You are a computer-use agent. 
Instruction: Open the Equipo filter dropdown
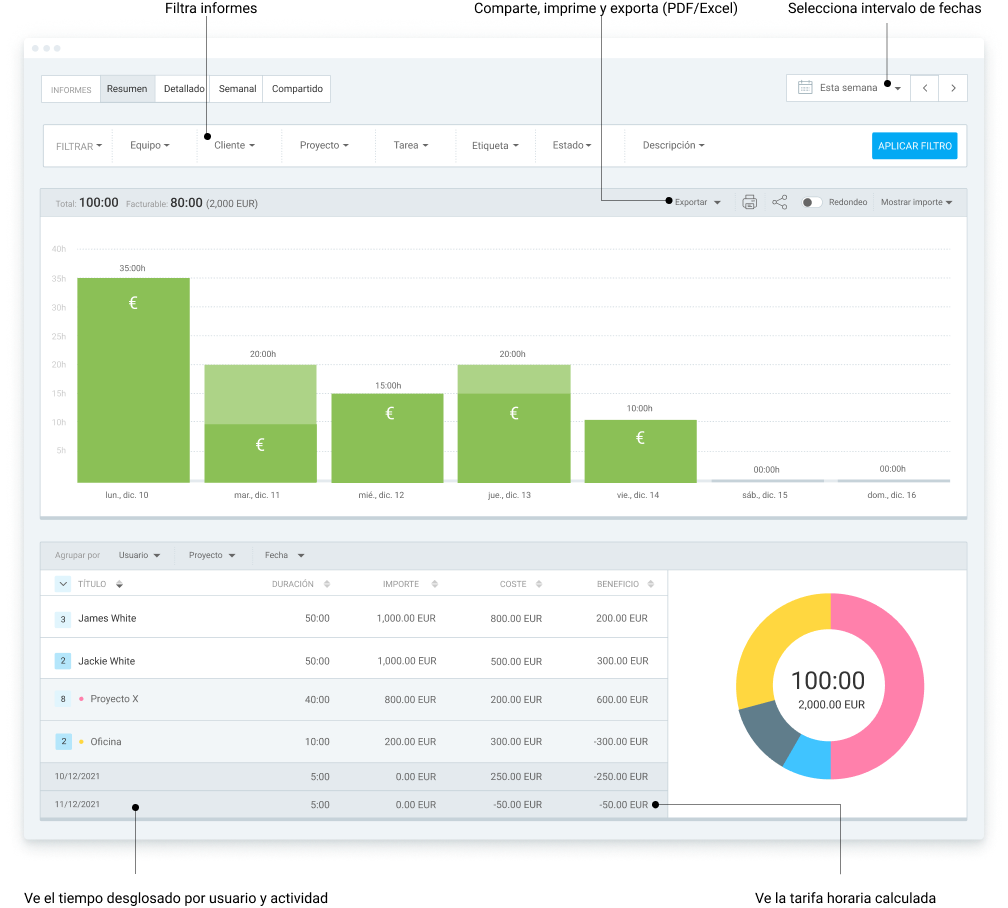click(150, 145)
